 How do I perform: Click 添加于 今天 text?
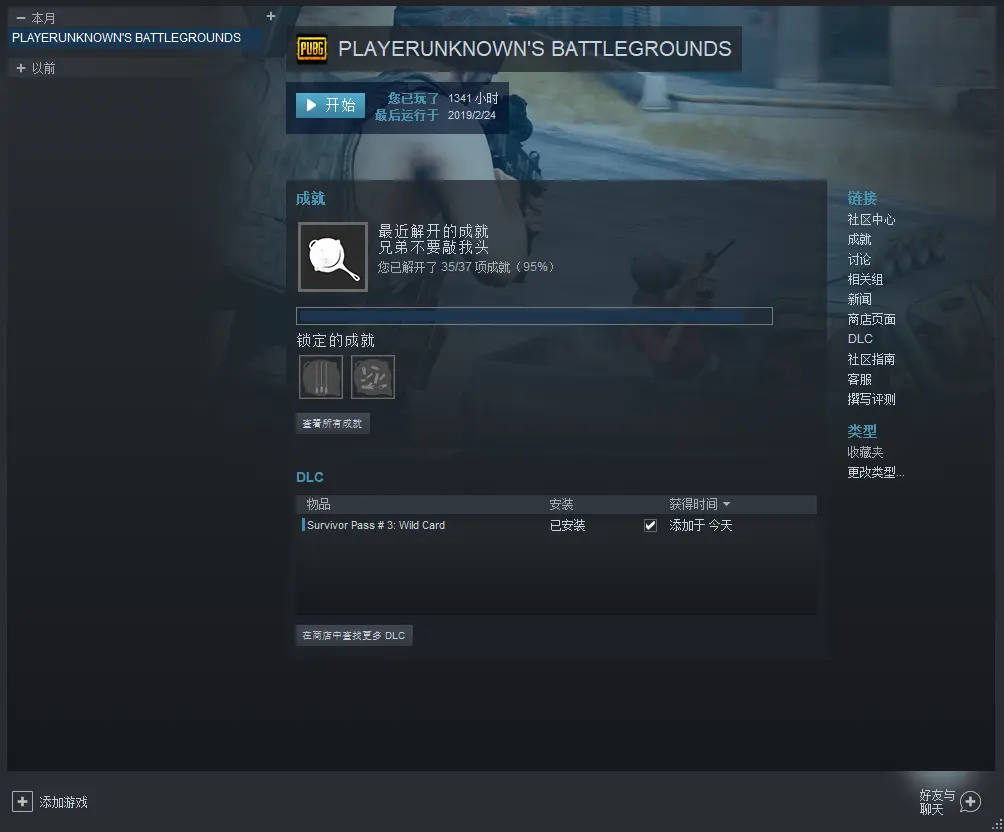[x=700, y=525]
